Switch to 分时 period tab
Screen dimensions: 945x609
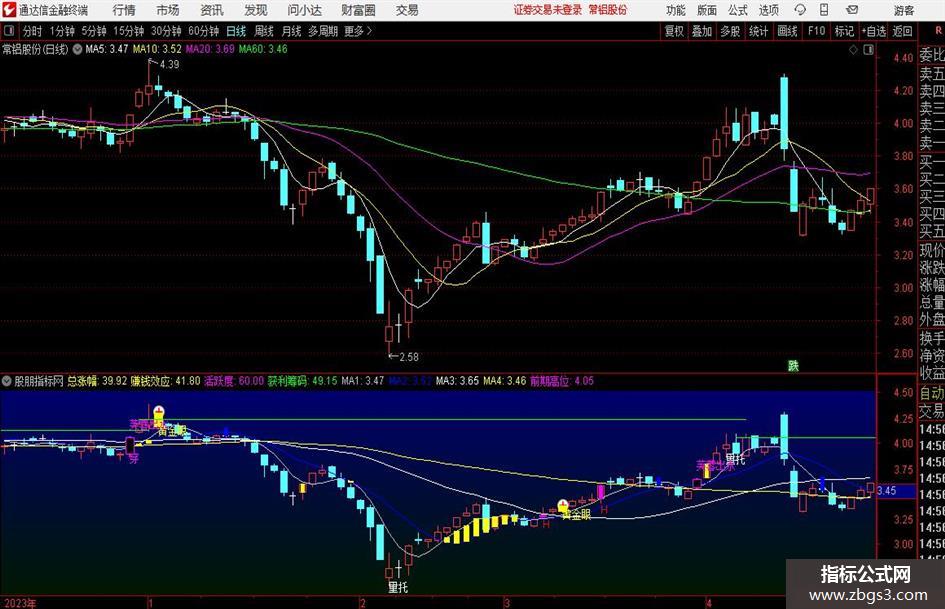coord(32,31)
